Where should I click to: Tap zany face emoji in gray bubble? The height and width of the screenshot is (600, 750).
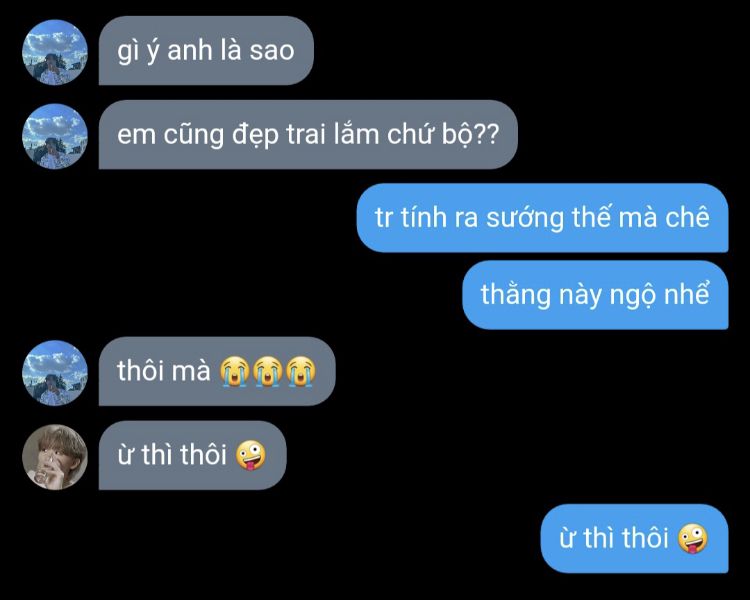tap(251, 456)
